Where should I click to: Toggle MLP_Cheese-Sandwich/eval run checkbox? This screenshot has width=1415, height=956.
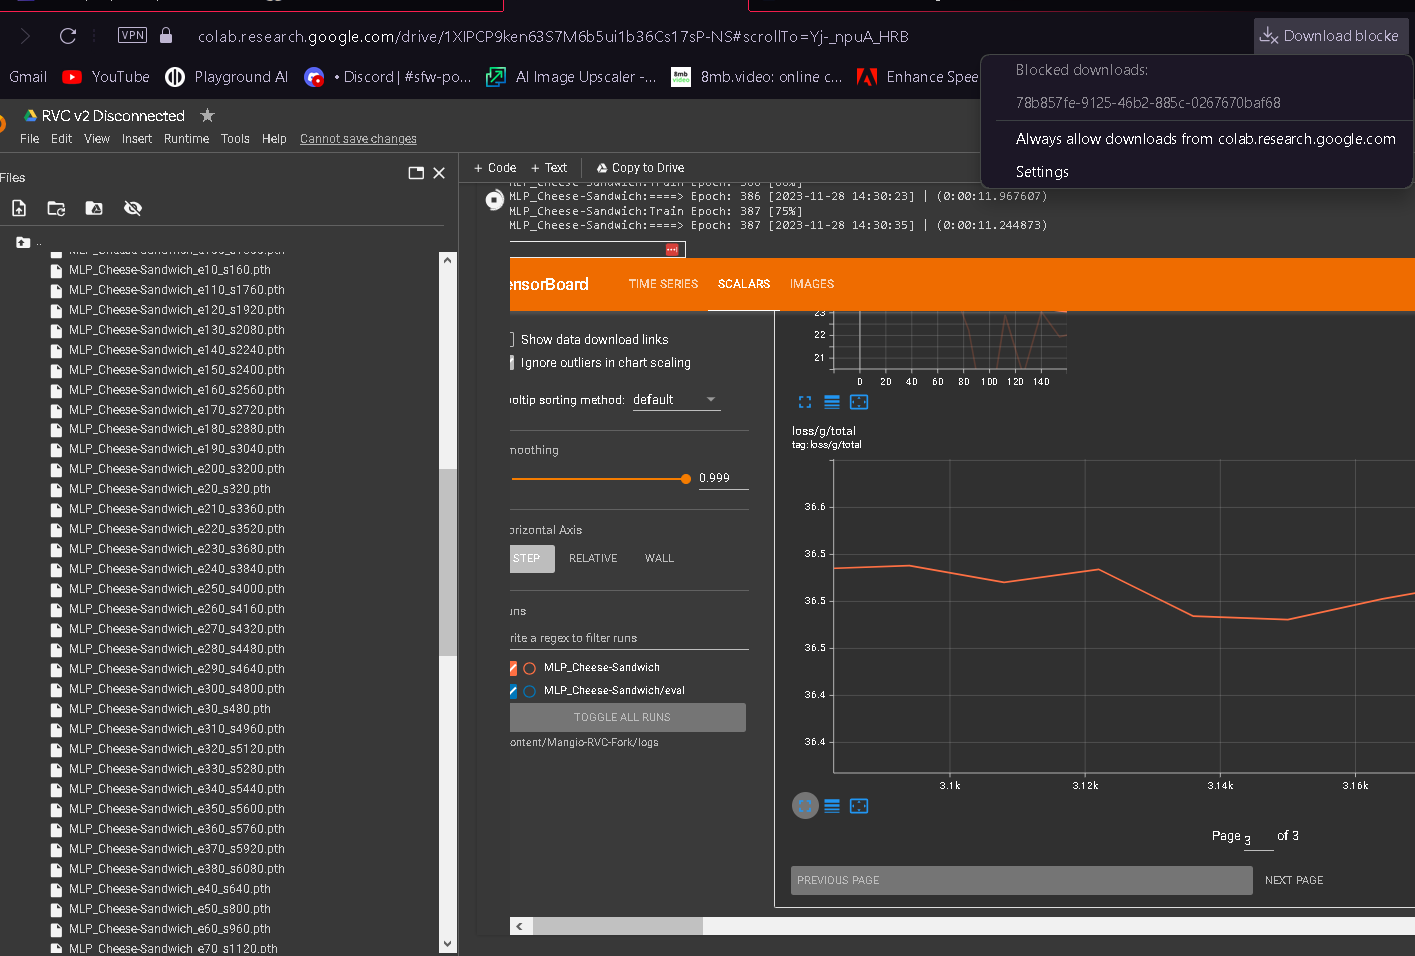point(513,691)
